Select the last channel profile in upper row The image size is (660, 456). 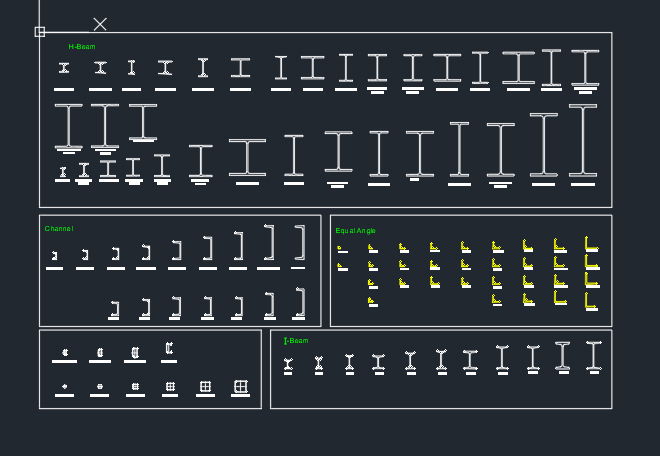tap(299, 242)
